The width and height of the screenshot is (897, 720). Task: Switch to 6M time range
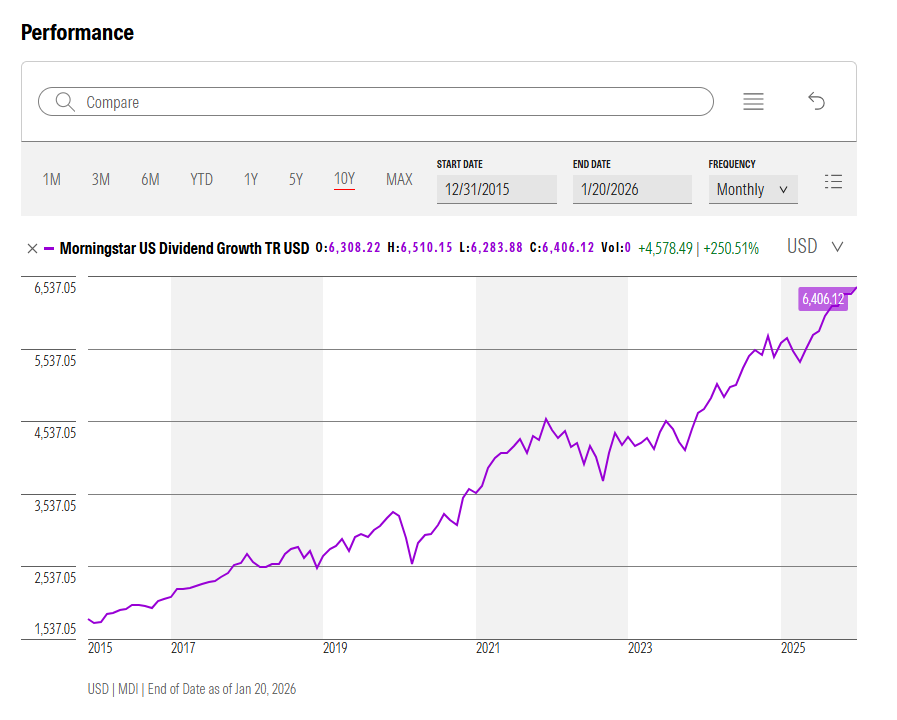(x=150, y=180)
